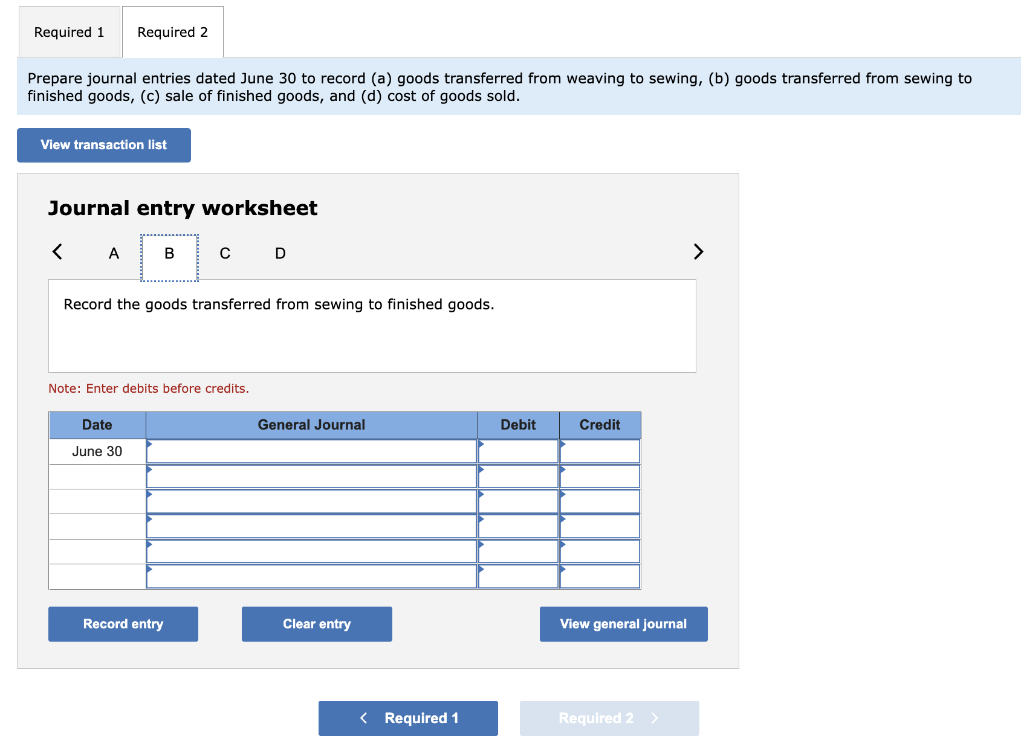
Task: Open View general journal
Action: pos(624,624)
